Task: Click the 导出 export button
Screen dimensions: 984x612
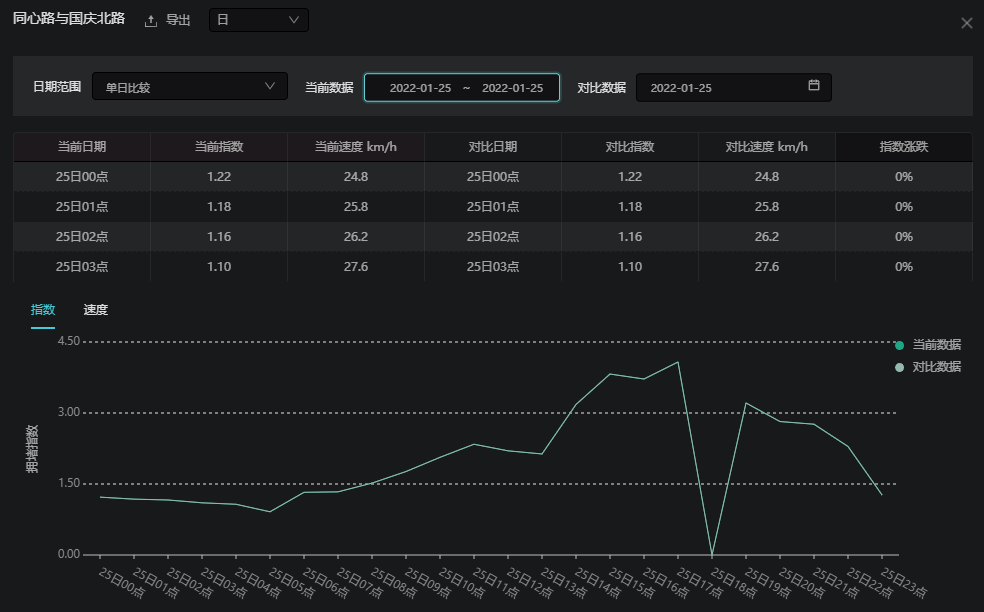Action: (x=177, y=21)
